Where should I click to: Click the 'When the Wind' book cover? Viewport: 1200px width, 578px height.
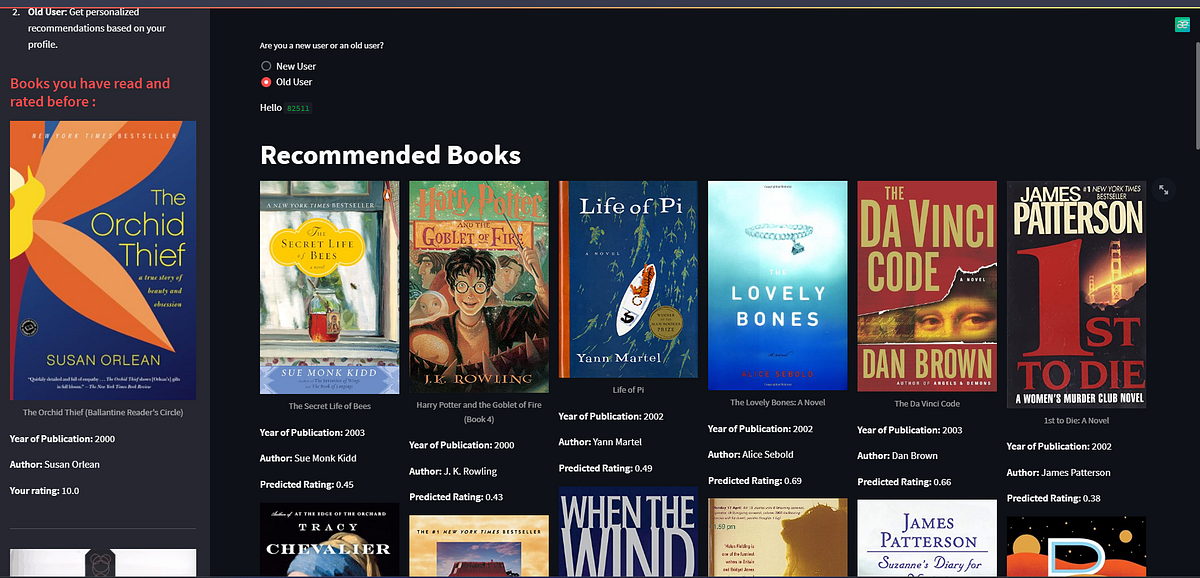(627, 535)
